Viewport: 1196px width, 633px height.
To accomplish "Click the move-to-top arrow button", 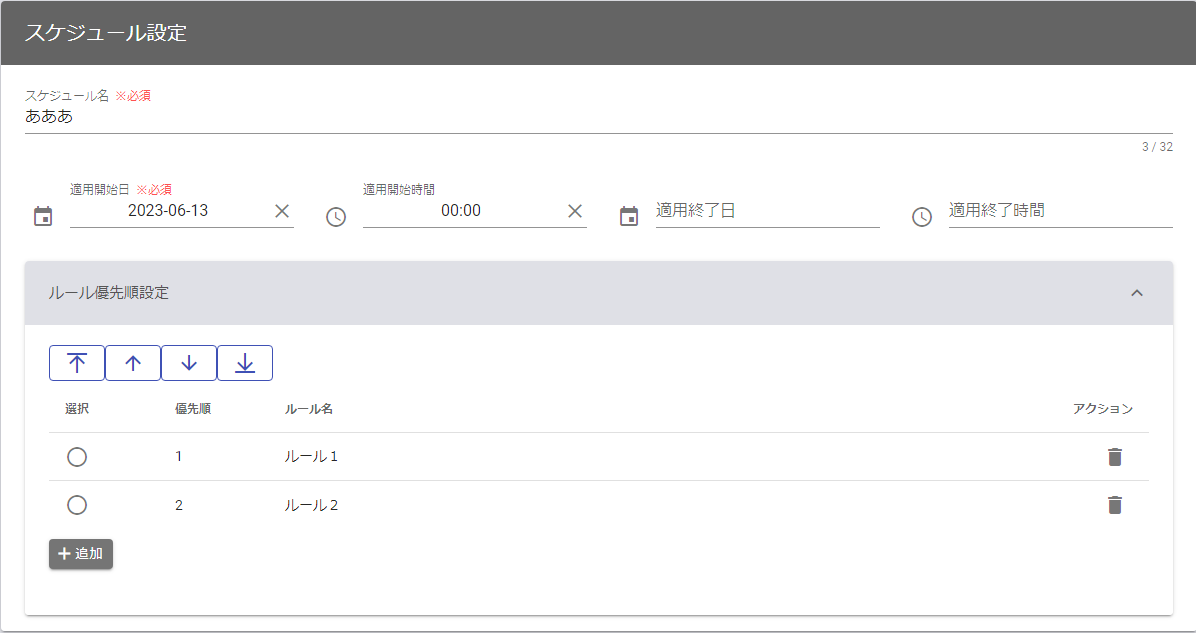I will pos(77,363).
